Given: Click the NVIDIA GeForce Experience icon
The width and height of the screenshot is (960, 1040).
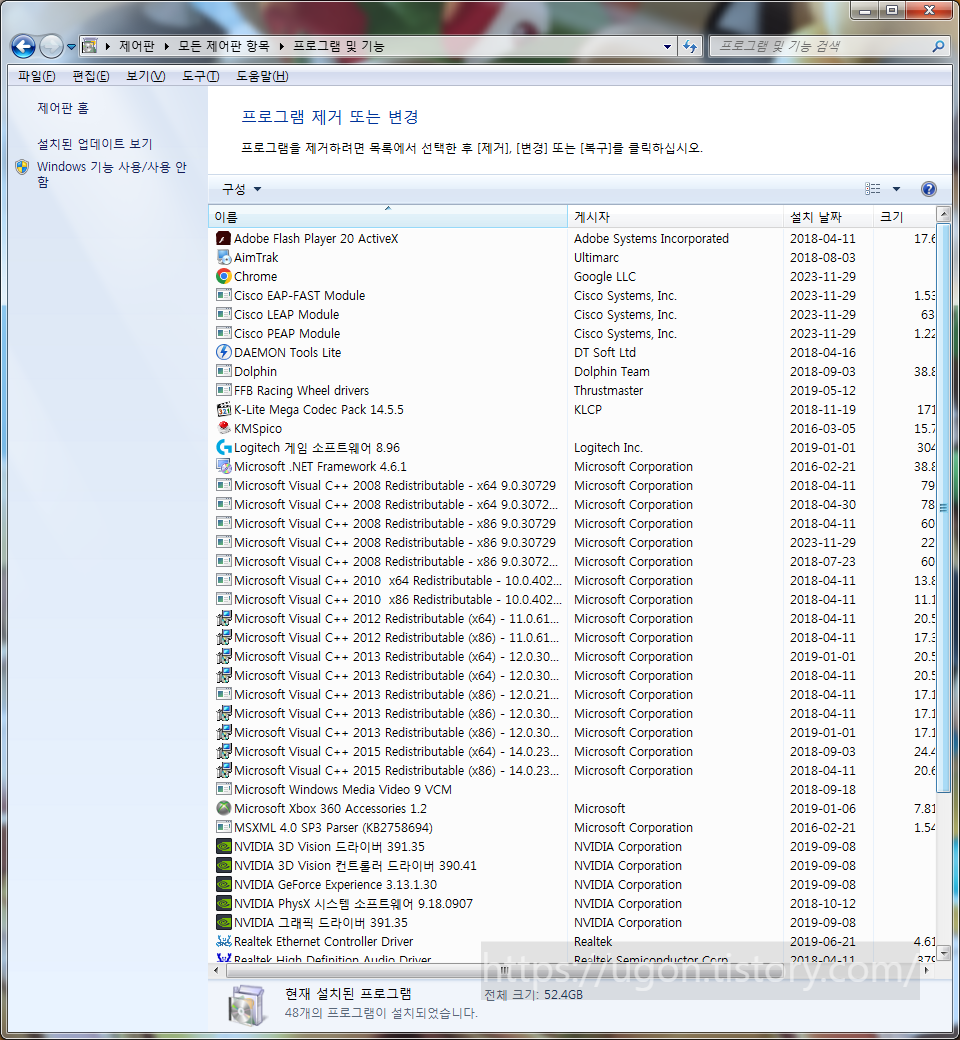Looking at the screenshot, I should [x=224, y=884].
